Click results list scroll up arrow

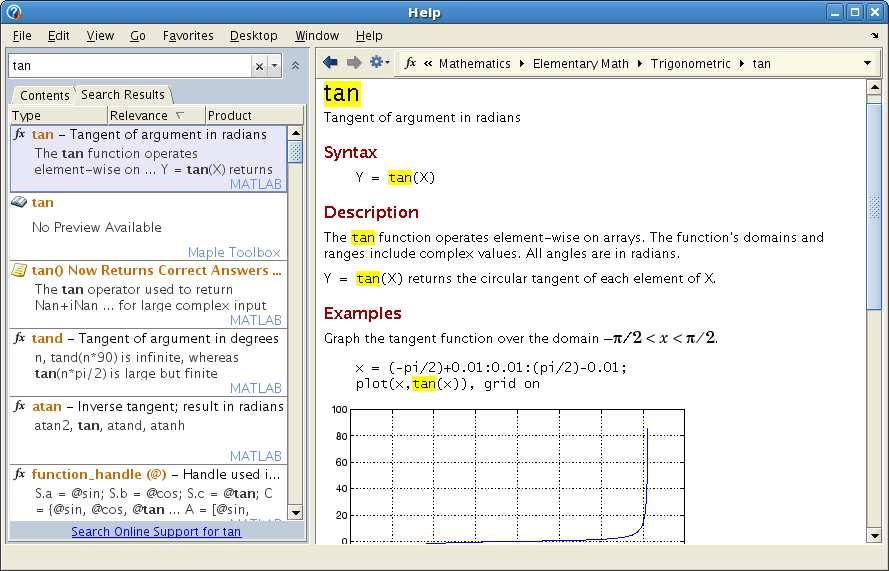point(295,133)
